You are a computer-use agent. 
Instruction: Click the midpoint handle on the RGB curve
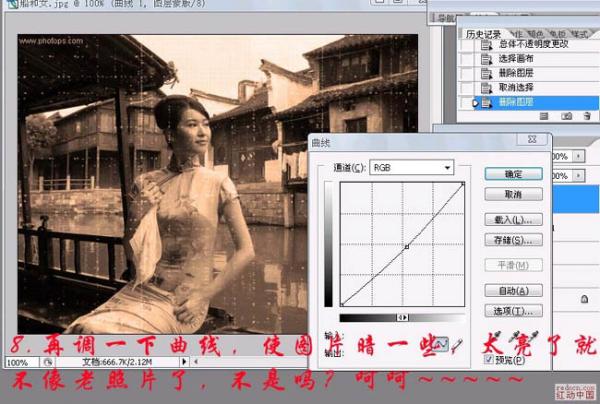click(406, 247)
